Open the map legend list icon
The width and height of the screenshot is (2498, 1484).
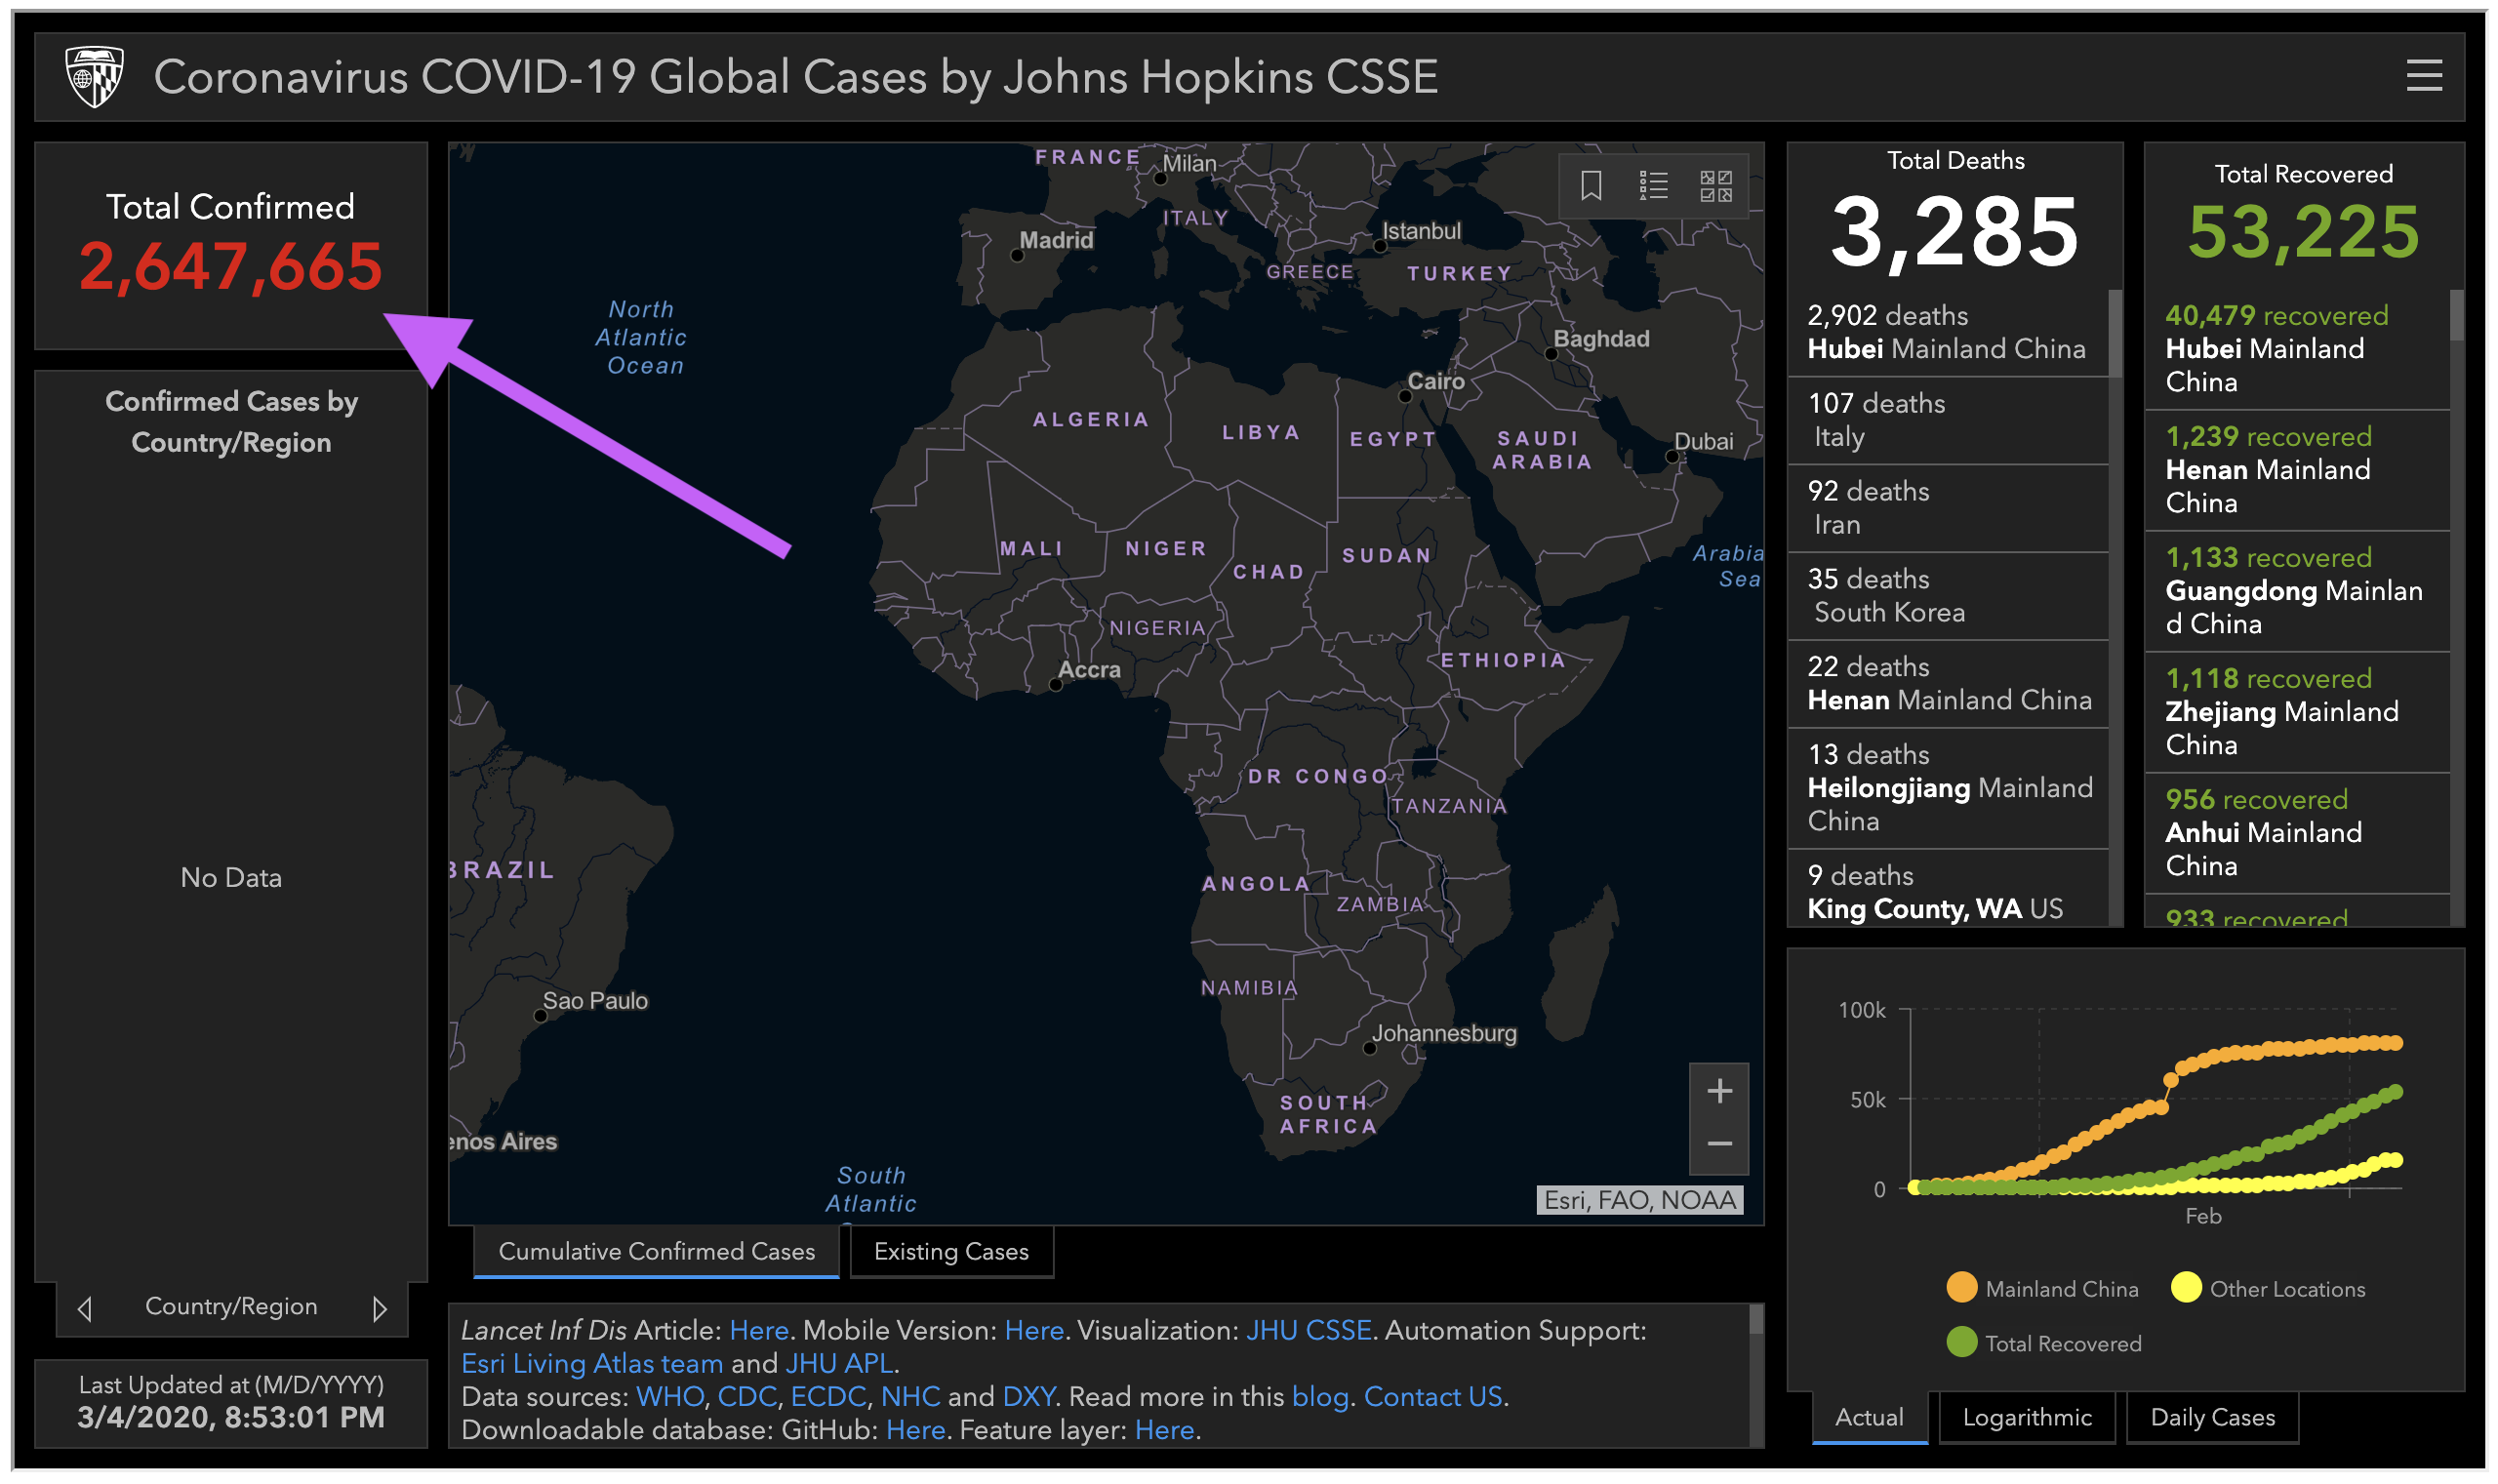1653,185
